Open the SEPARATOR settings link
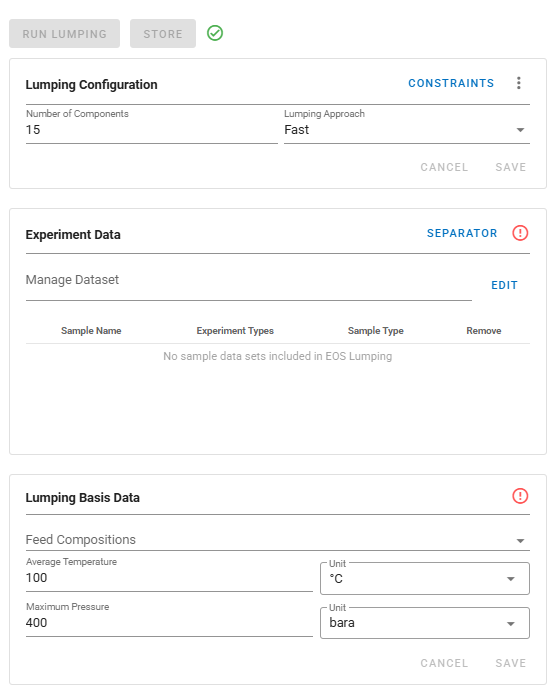This screenshot has width=553, height=694. [462, 233]
